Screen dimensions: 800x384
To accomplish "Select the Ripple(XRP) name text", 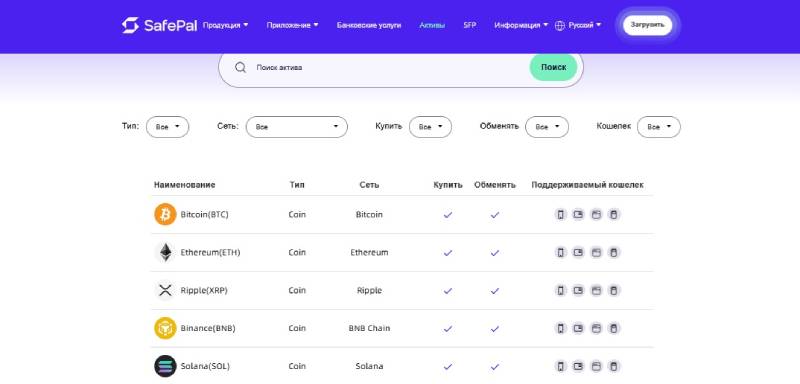I will 204,290.
